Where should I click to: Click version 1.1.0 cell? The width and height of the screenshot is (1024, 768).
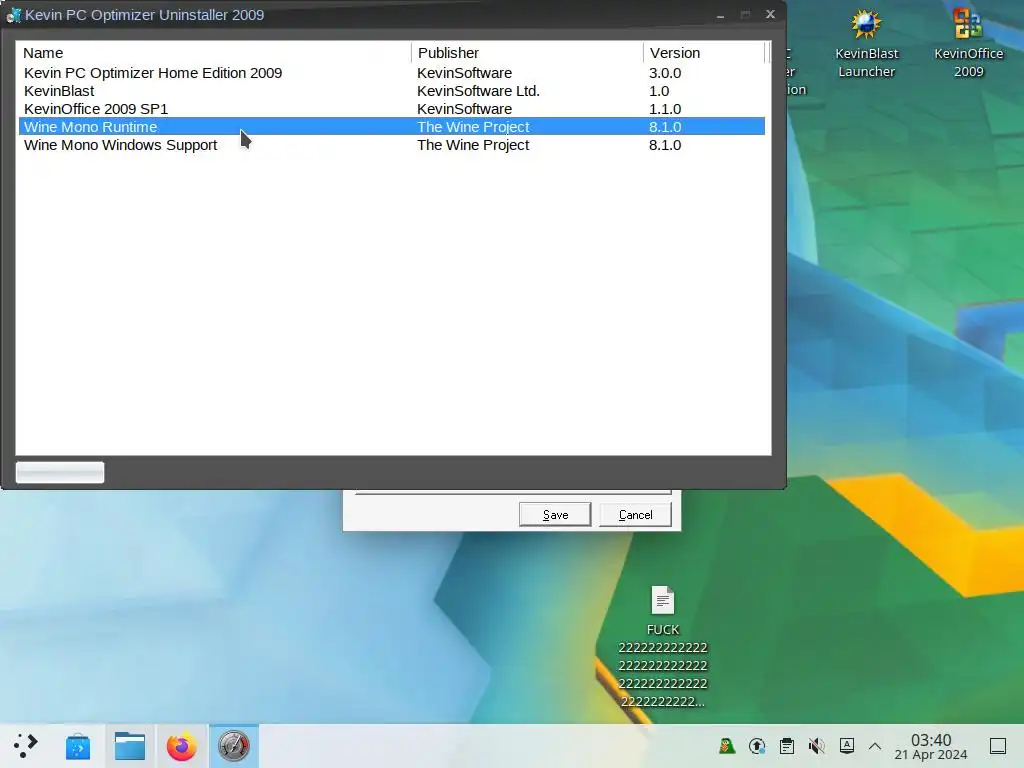pos(665,109)
